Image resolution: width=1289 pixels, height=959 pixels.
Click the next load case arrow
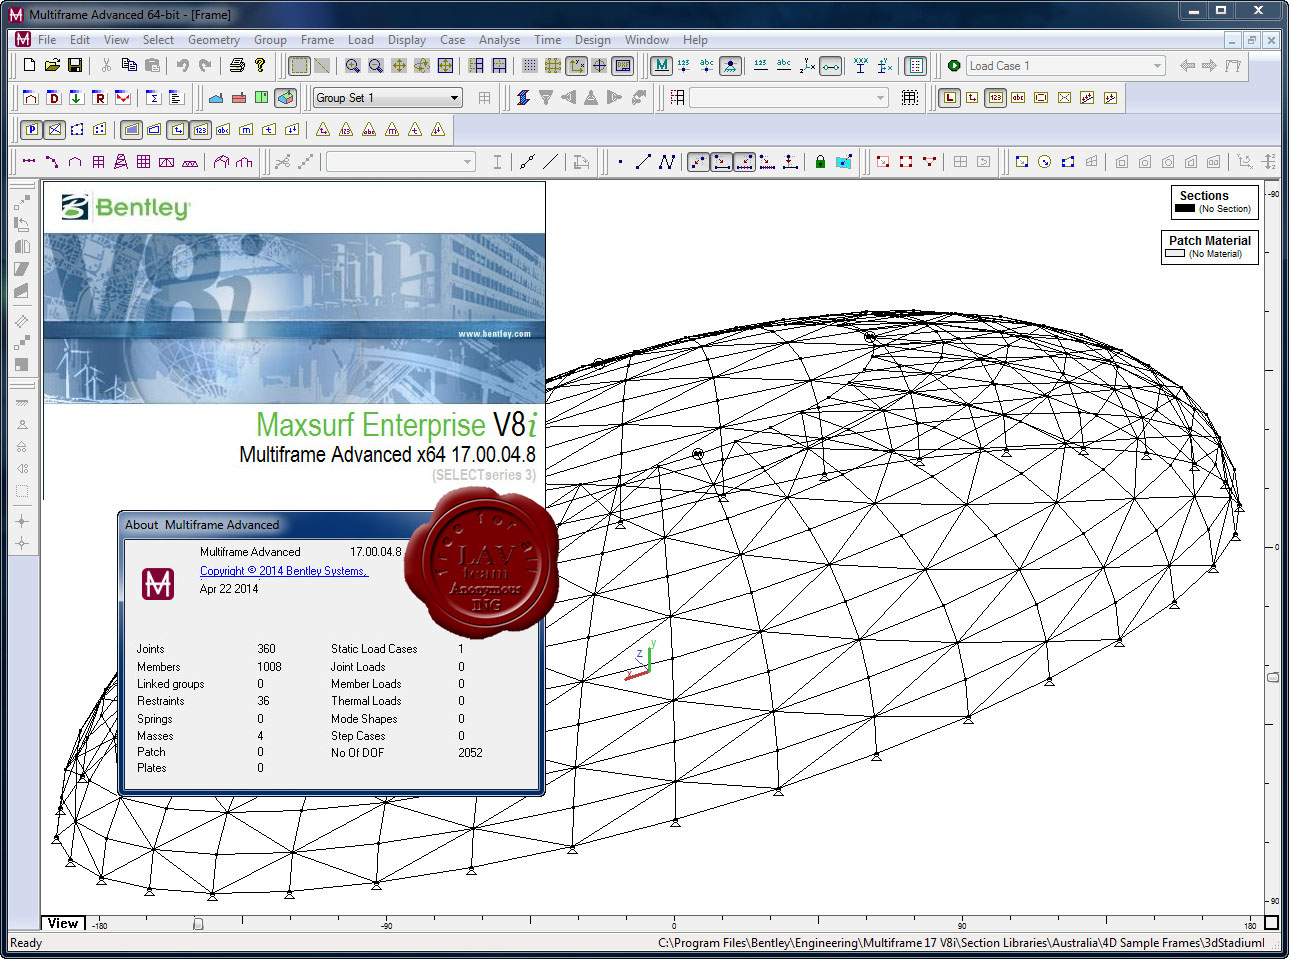coord(1209,65)
